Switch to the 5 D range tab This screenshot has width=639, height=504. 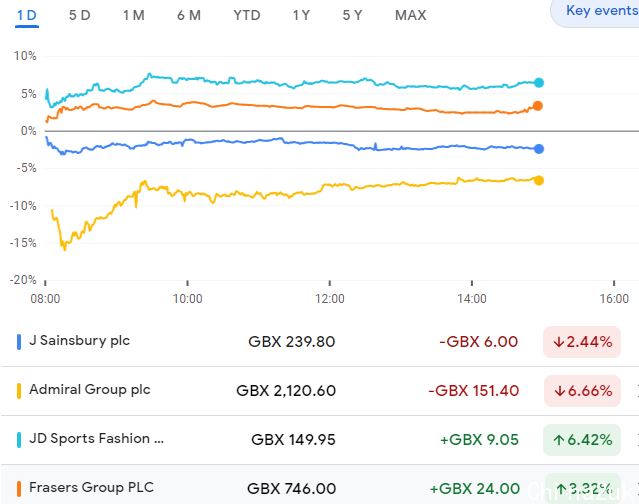pos(79,15)
